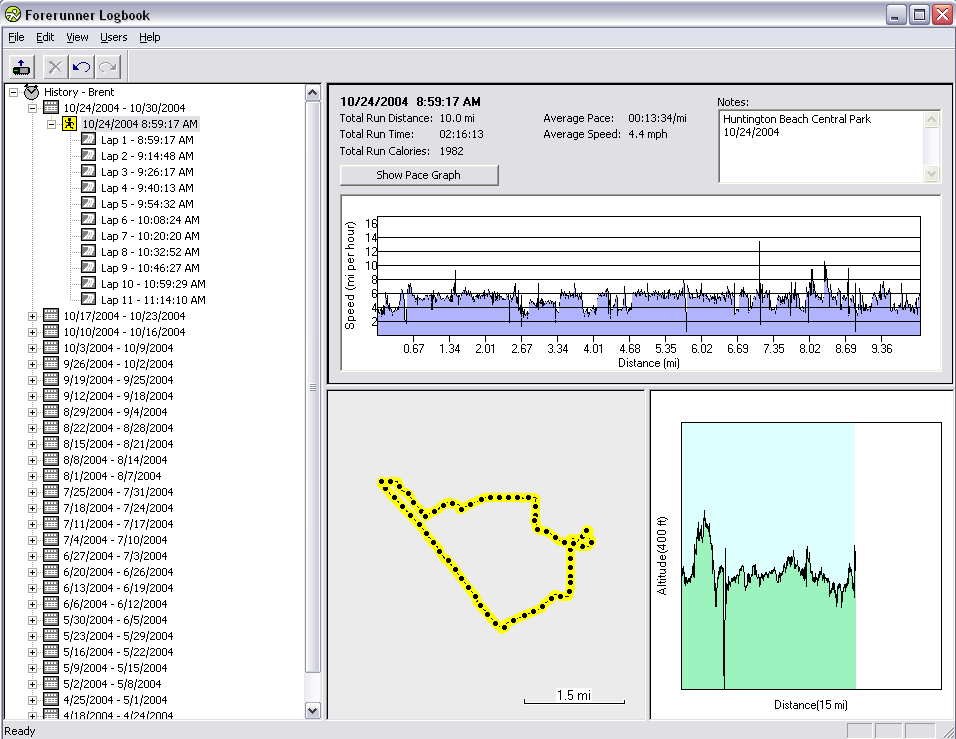Click the lap icon beside Lap 5 - 9:54:32 AM
Screen dimensions: 956x739
(88, 204)
